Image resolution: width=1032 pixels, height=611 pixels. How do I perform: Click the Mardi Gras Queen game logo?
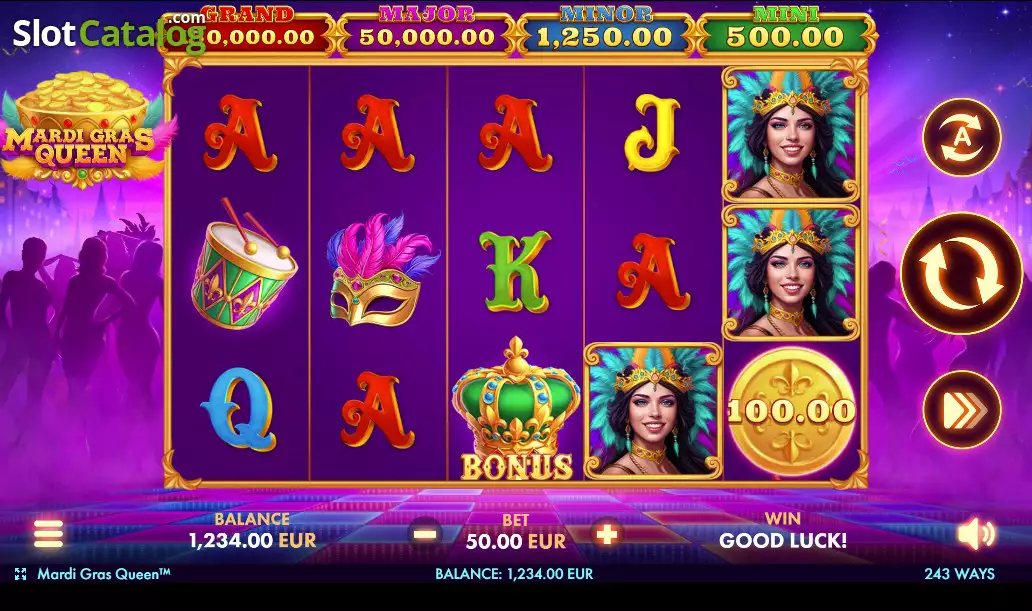[x=82, y=130]
